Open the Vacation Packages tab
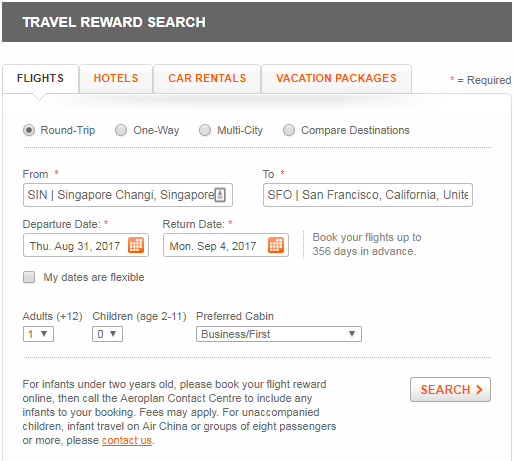Viewport: 516px width, 461px height. click(x=336, y=78)
